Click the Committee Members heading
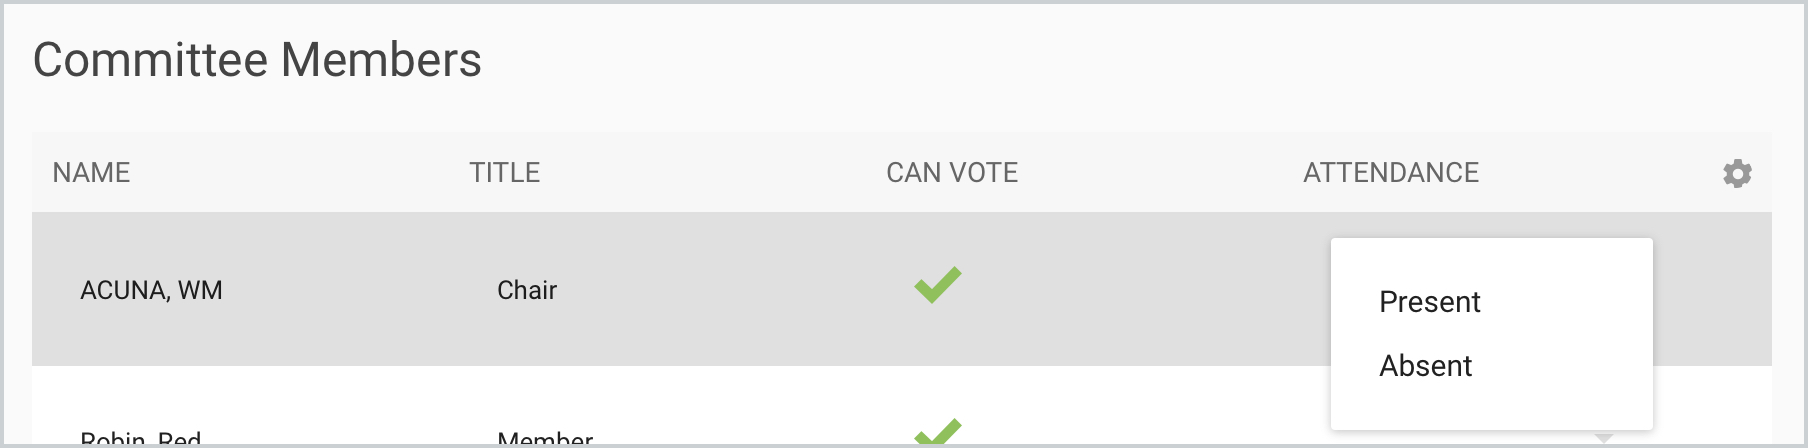 [x=257, y=60]
